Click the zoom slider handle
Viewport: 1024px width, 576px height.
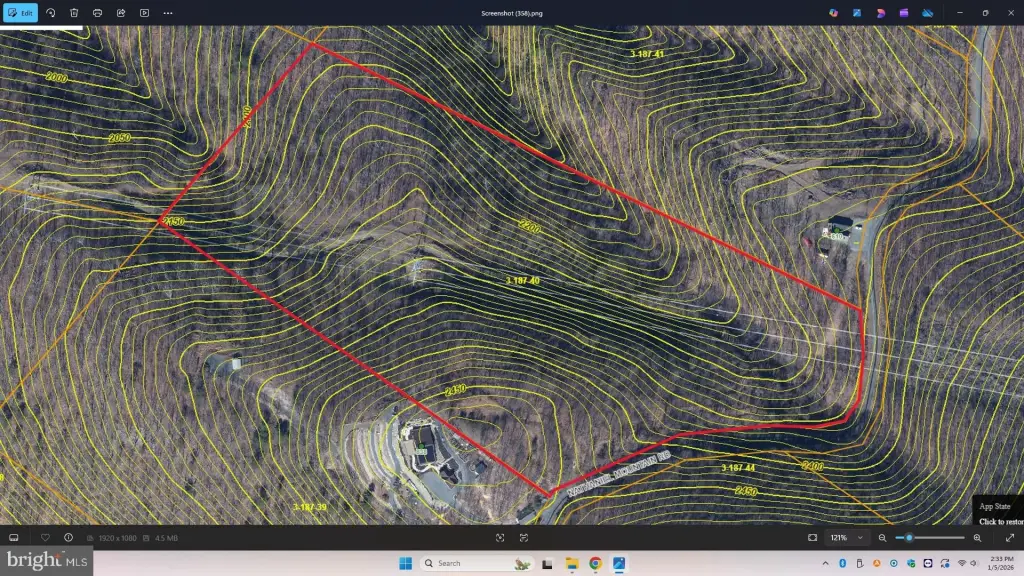coord(908,537)
